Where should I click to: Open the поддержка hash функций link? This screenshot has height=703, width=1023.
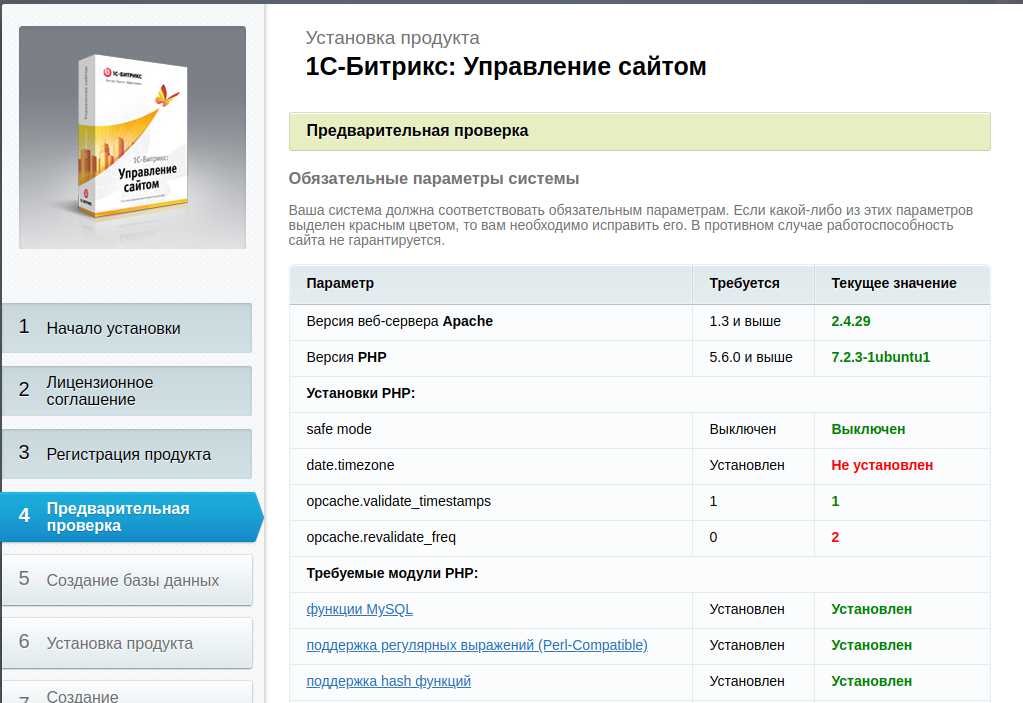click(388, 681)
